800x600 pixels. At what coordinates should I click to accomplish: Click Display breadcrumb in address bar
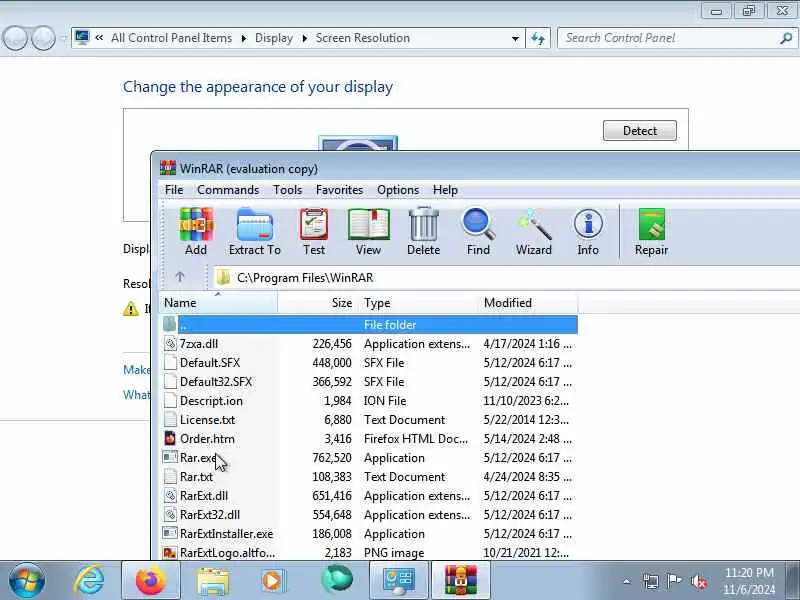[274, 38]
